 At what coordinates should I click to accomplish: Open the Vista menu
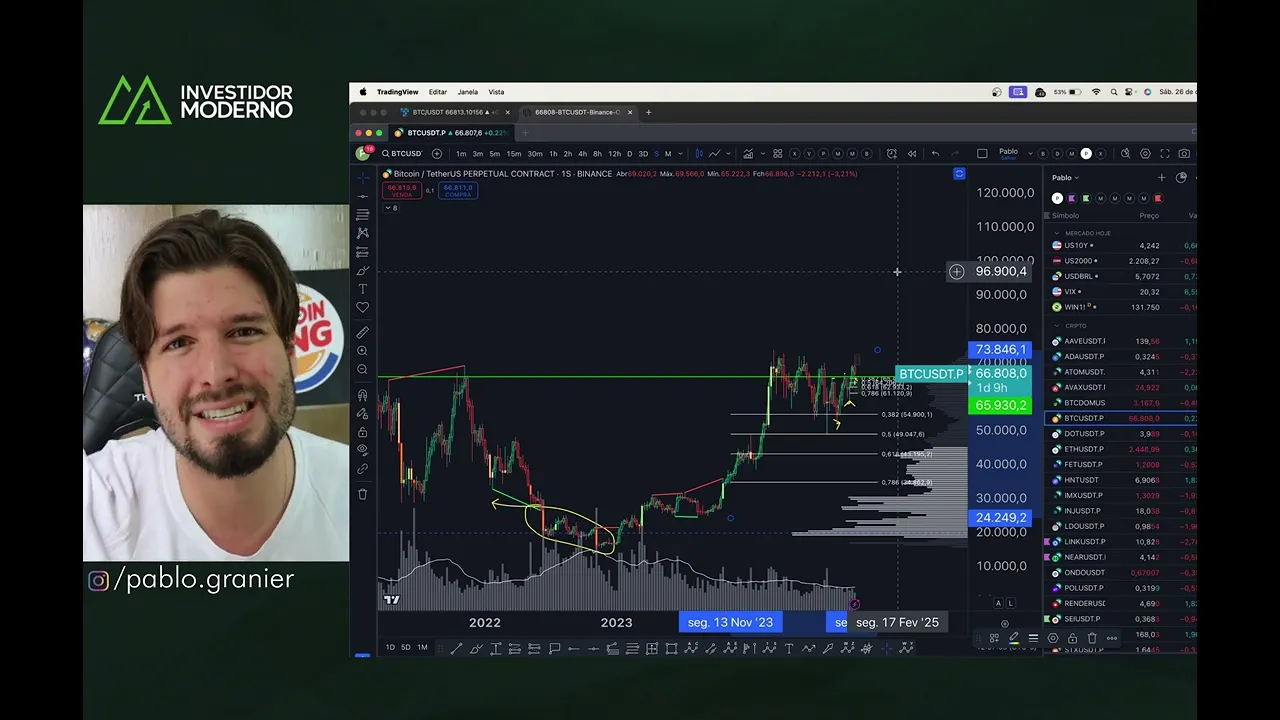496,92
